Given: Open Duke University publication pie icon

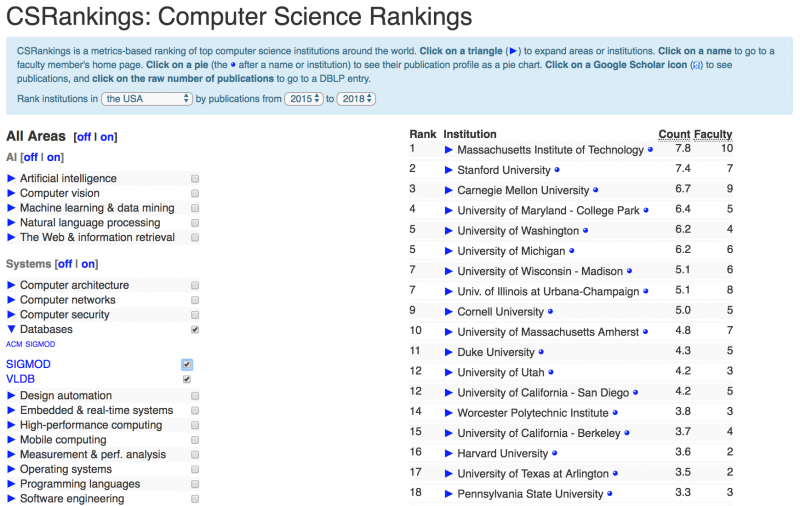Looking at the screenshot, I should (541, 352).
